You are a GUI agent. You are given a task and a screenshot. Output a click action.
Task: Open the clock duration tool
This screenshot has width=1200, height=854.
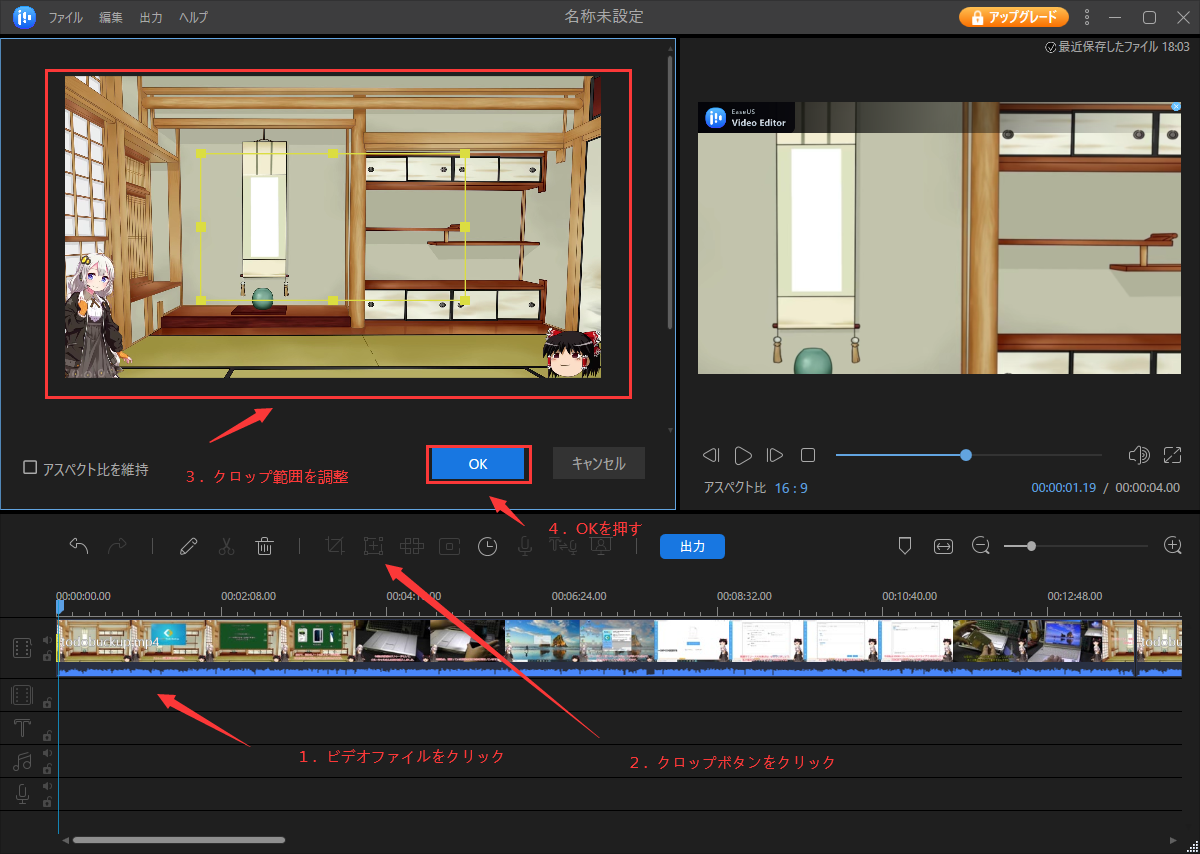click(487, 546)
